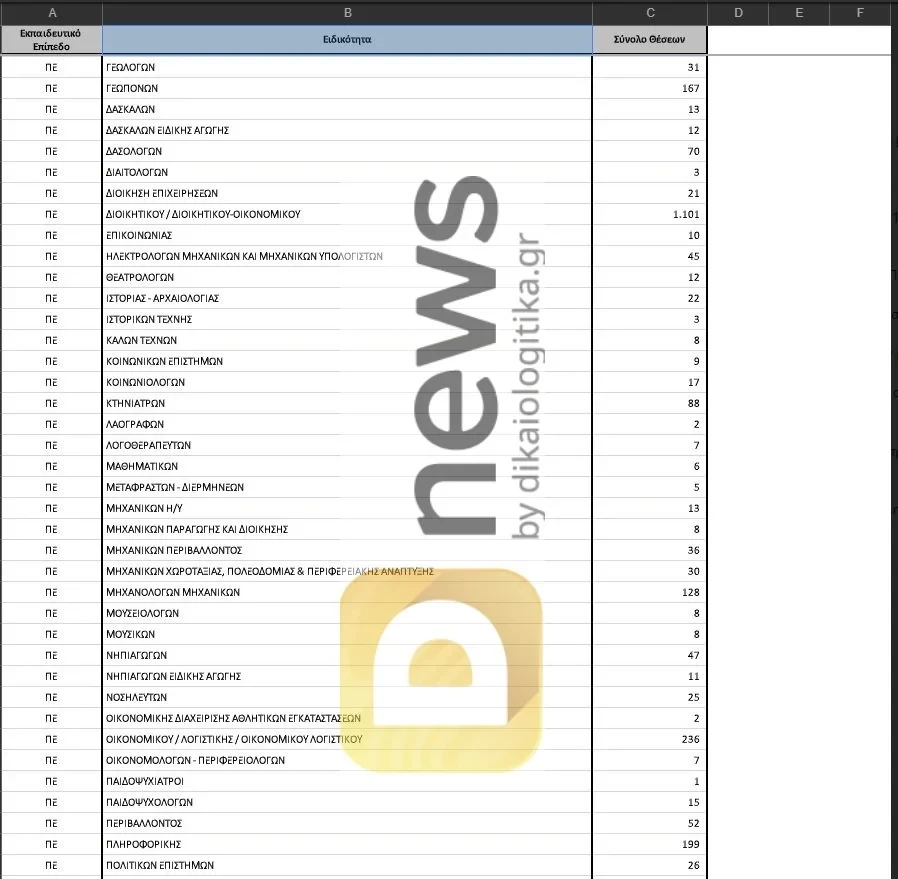Click the cell showing 236 positions
898x879 pixels.
tap(650, 739)
